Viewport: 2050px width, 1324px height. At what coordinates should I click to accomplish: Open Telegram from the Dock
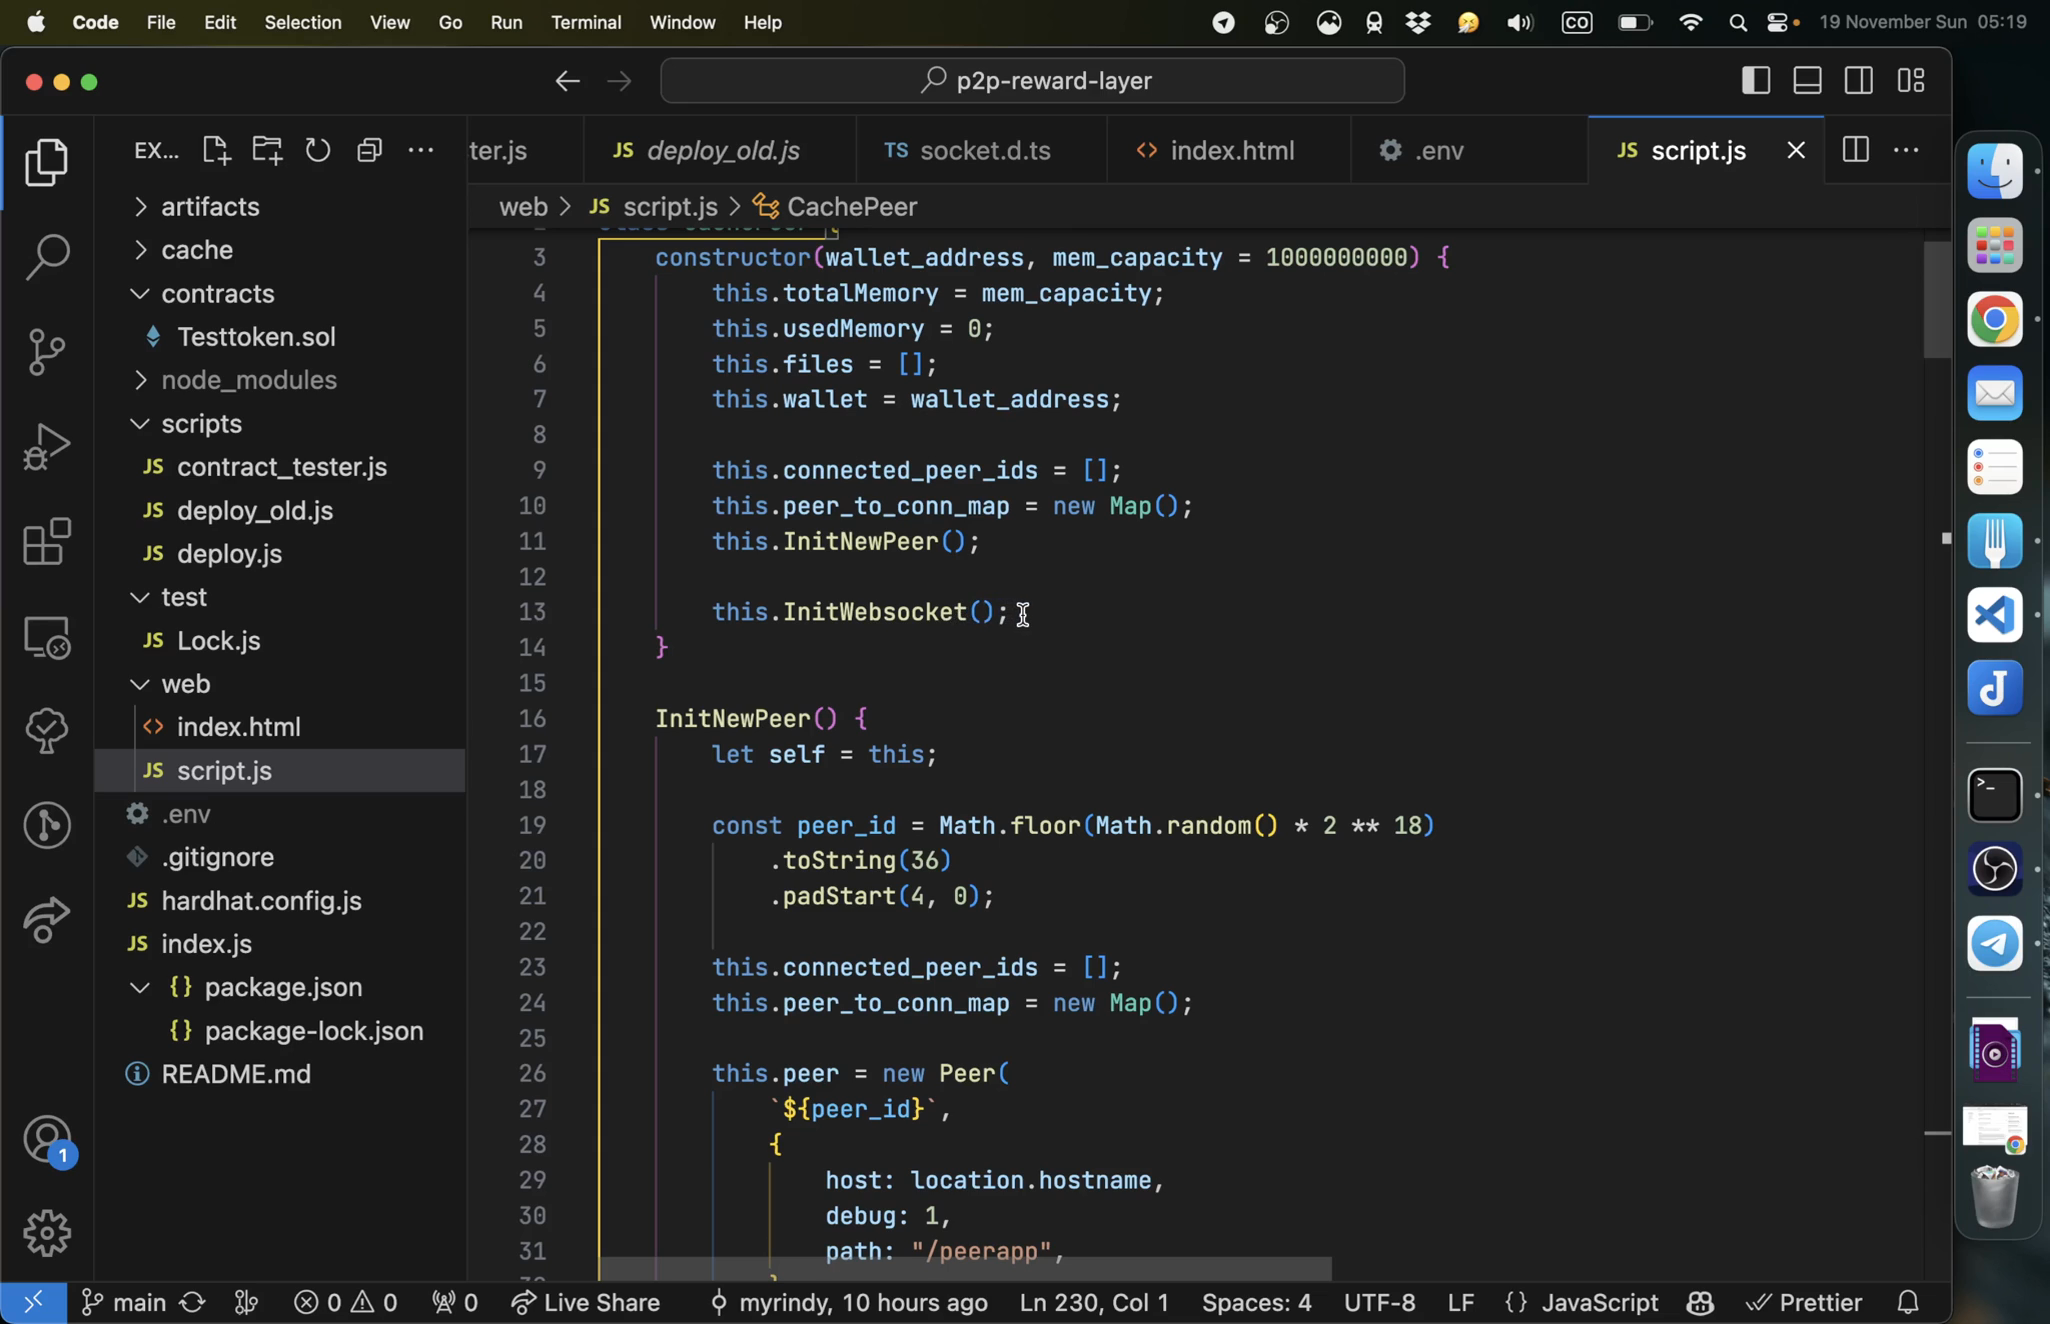tap(1995, 943)
